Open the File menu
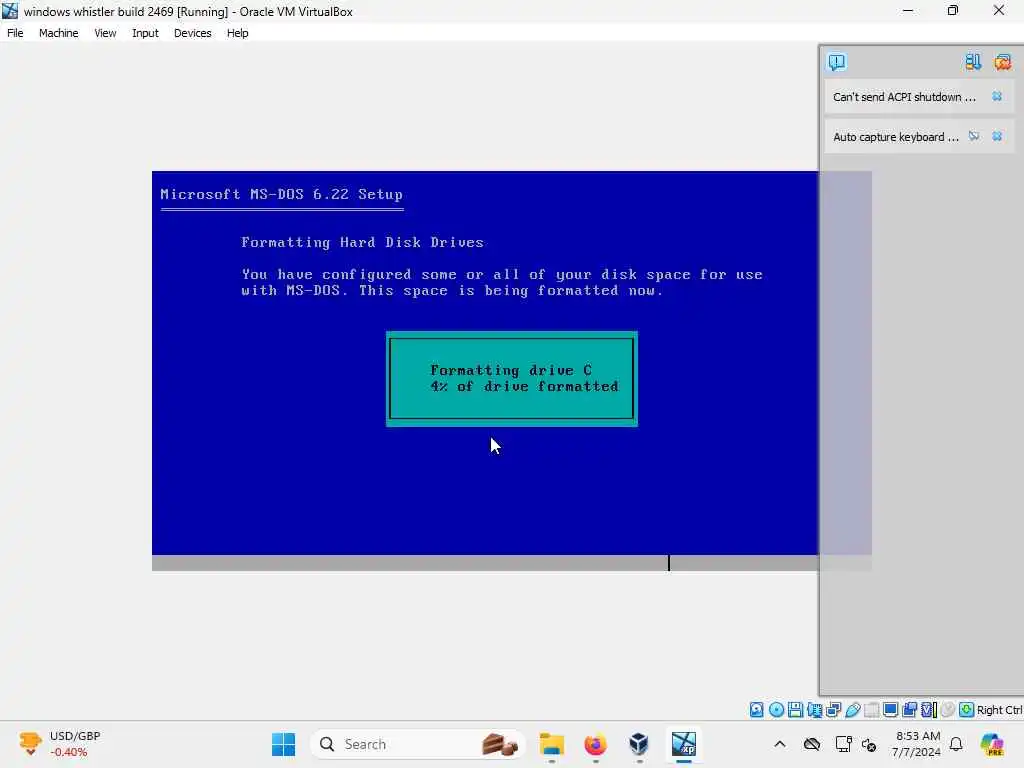Image resolution: width=1024 pixels, height=768 pixels. (x=15, y=33)
